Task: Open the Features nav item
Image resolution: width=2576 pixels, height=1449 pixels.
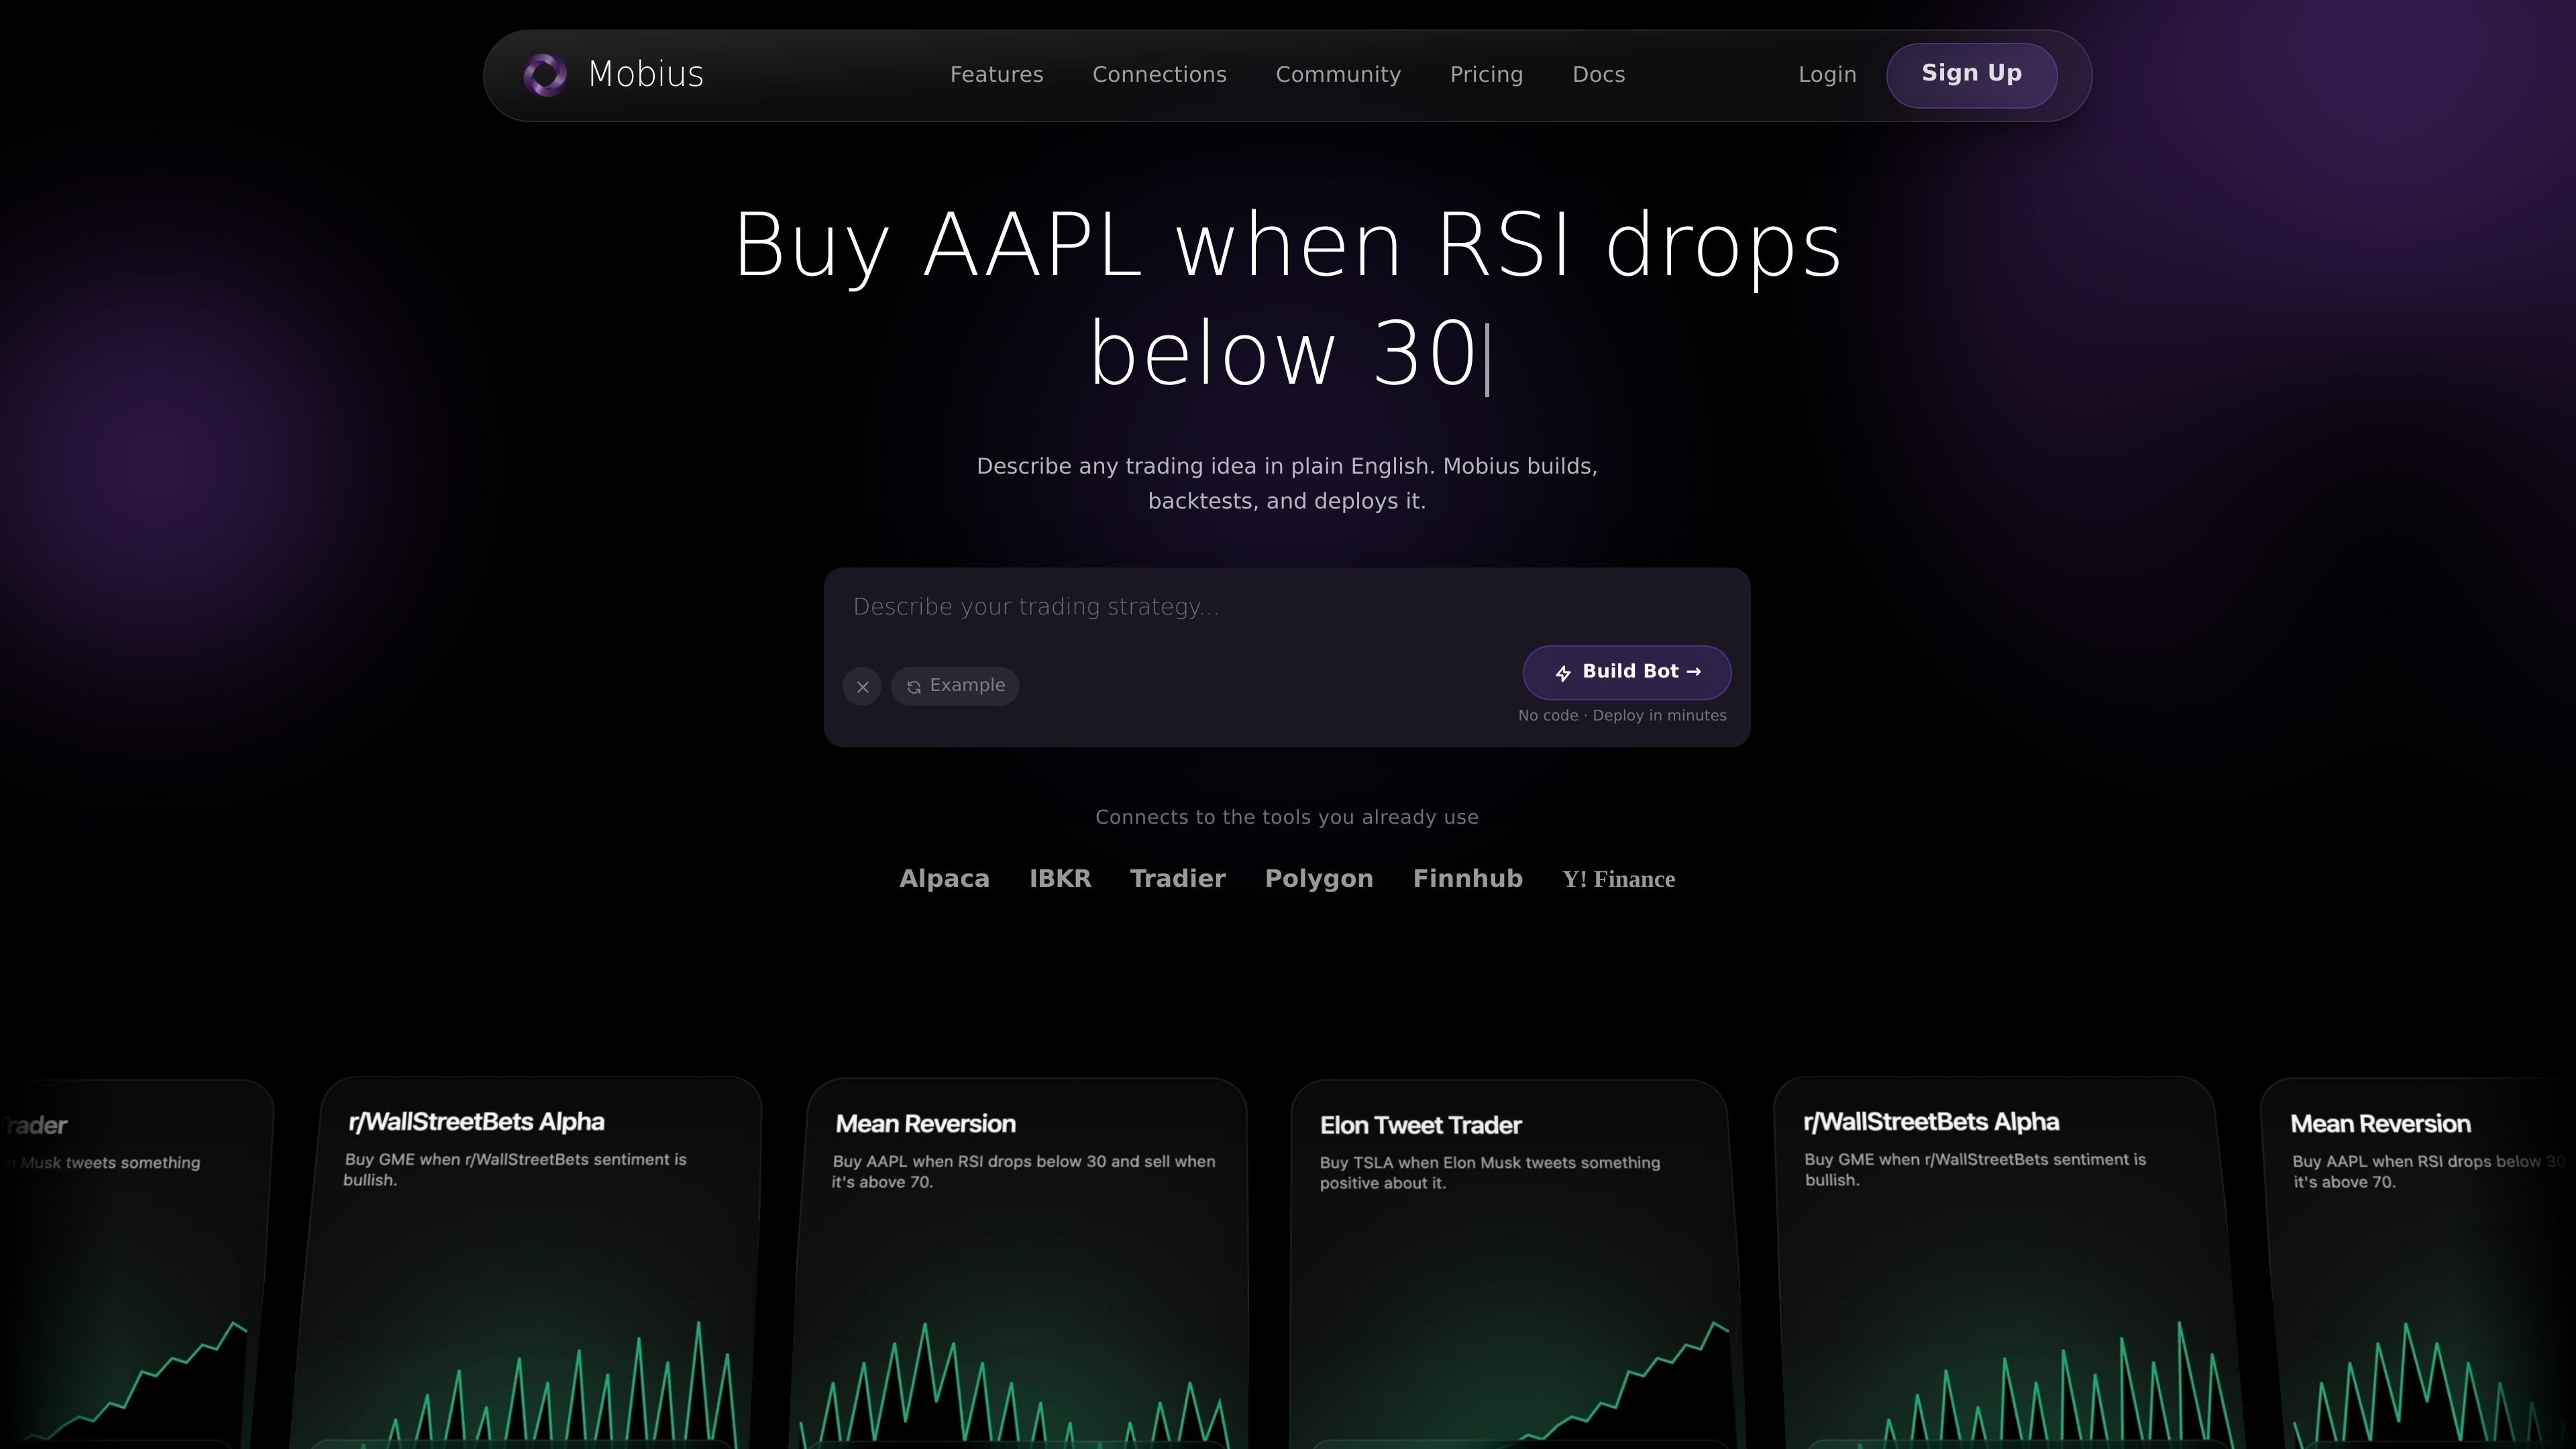Action: click(x=996, y=75)
